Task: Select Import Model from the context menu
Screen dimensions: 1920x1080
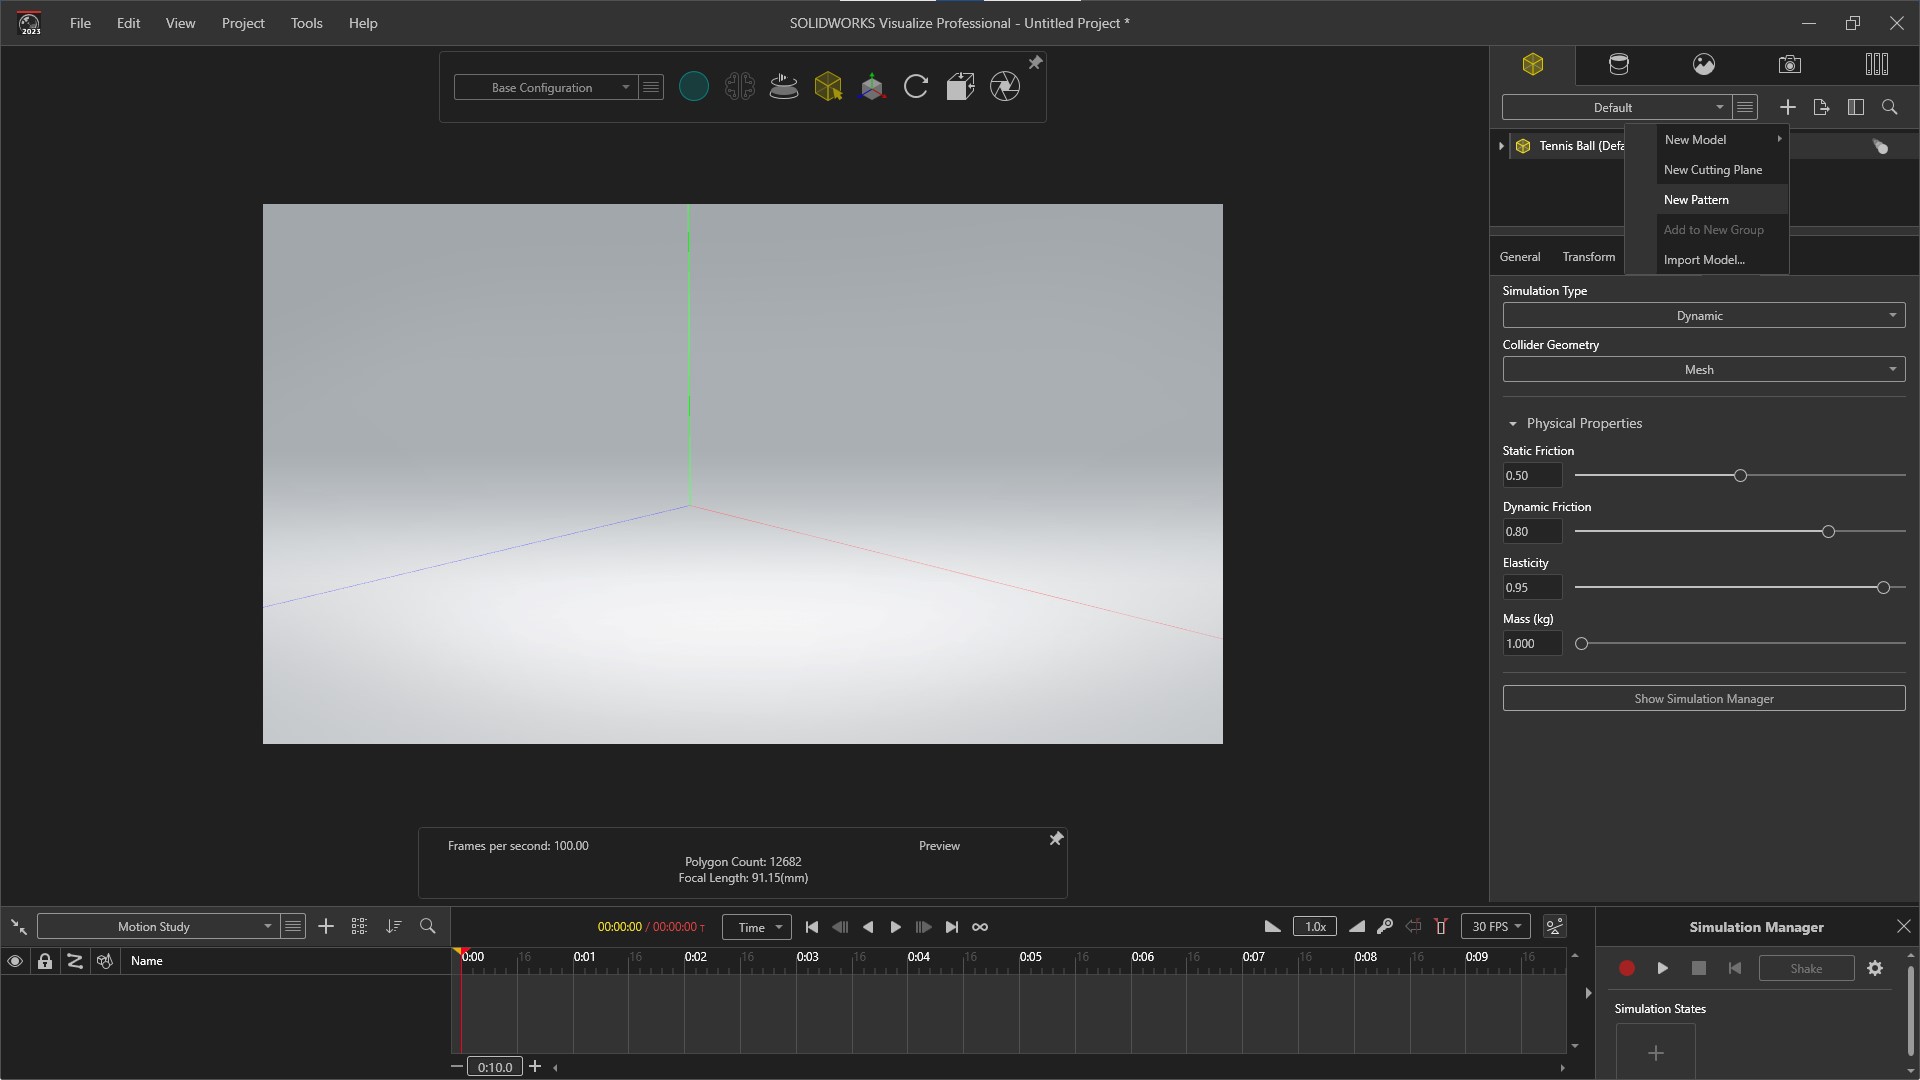Action: coord(1707,259)
